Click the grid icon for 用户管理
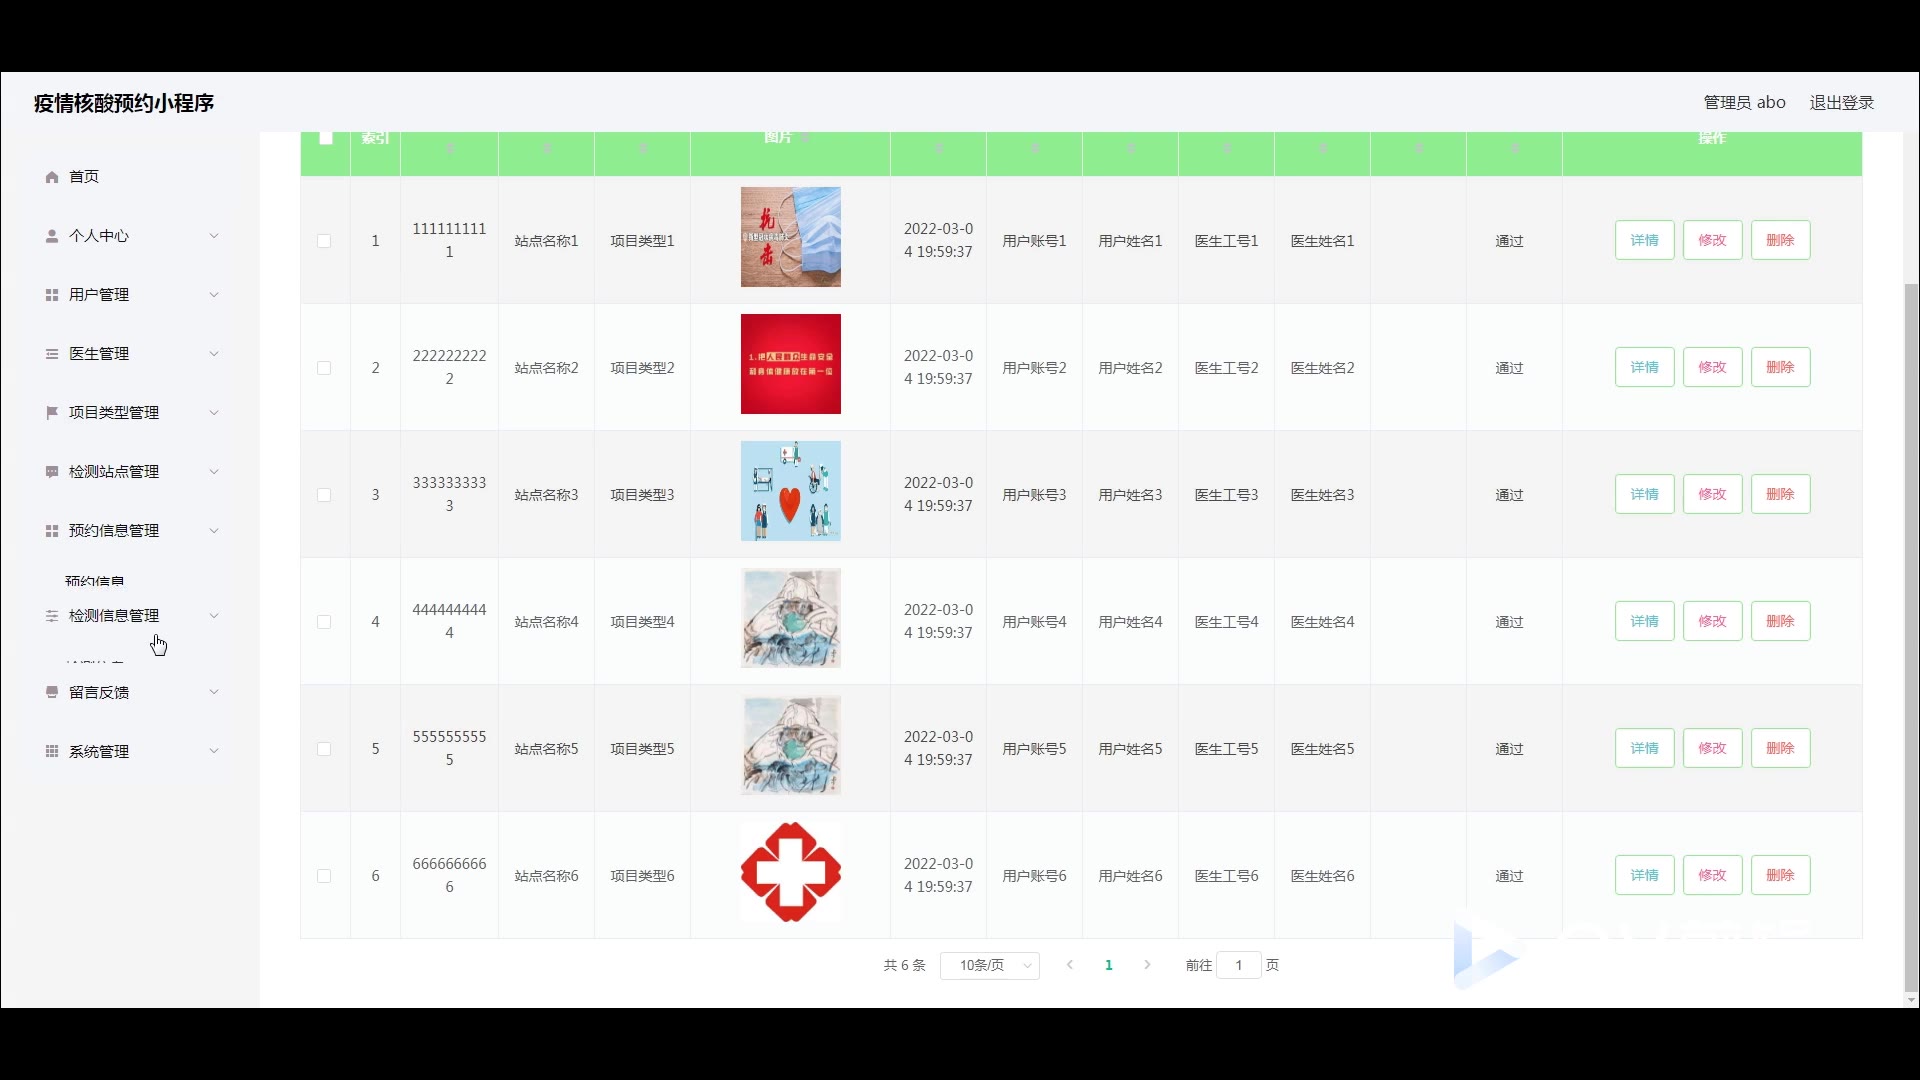The width and height of the screenshot is (1920, 1080). (x=52, y=295)
